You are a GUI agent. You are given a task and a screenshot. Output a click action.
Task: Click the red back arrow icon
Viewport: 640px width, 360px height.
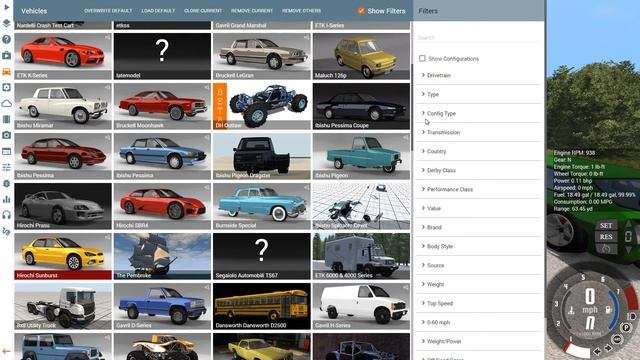point(6,351)
